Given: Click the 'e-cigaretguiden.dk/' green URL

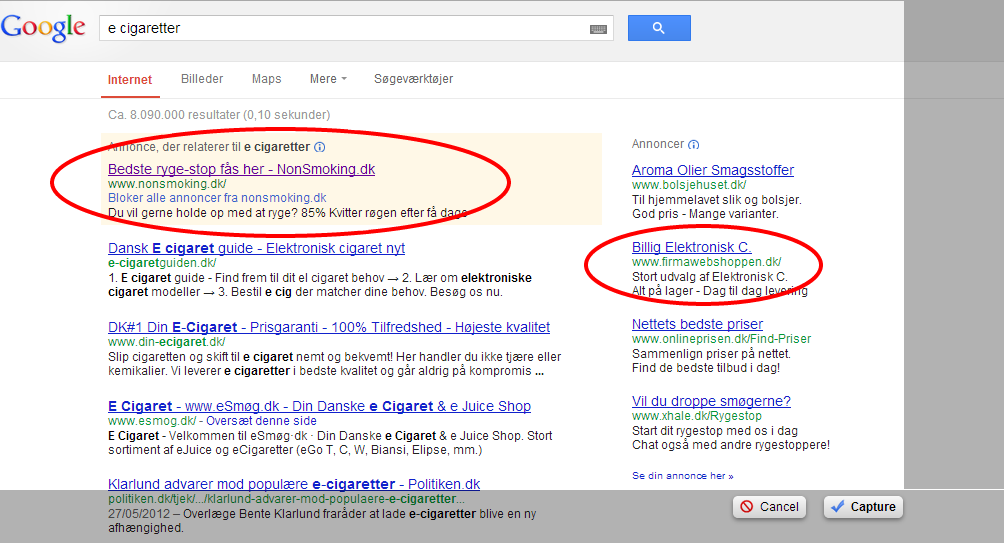Looking at the screenshot, I should [x=162, y=263].
